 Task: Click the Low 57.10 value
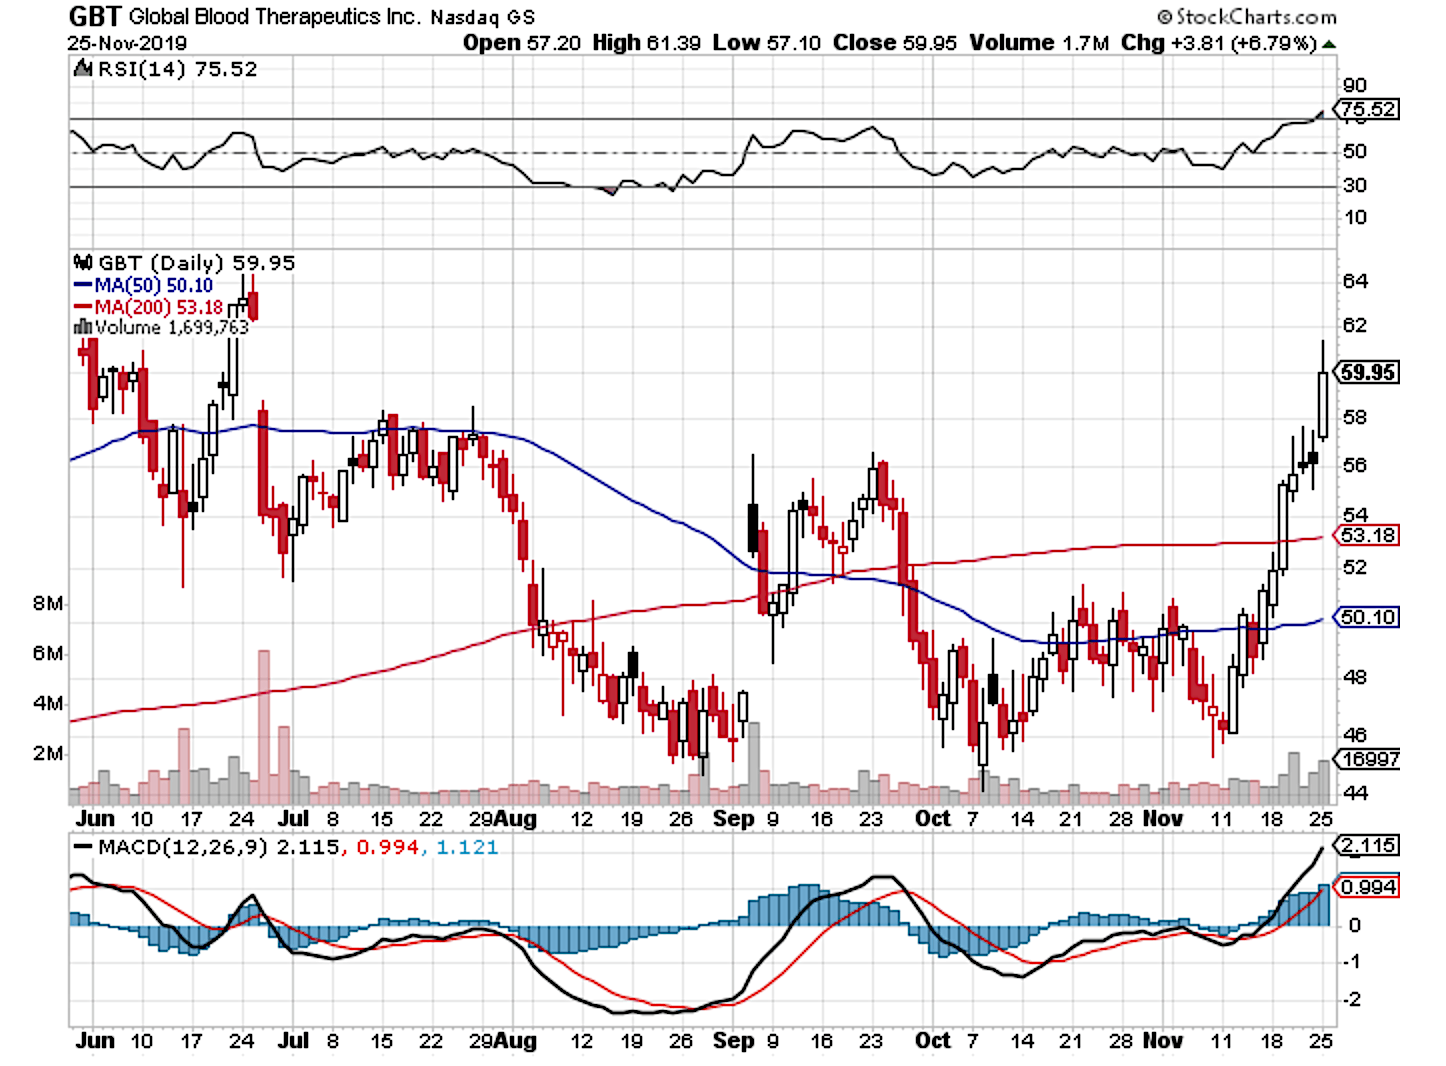click(767, 43)
